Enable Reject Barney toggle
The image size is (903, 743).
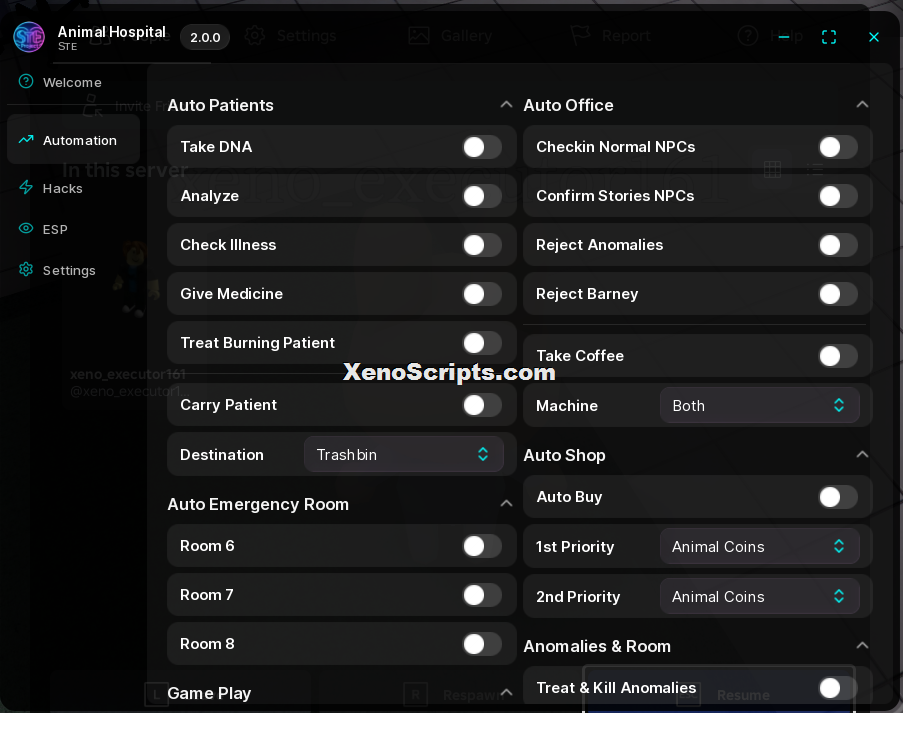[x=838, y=294]
